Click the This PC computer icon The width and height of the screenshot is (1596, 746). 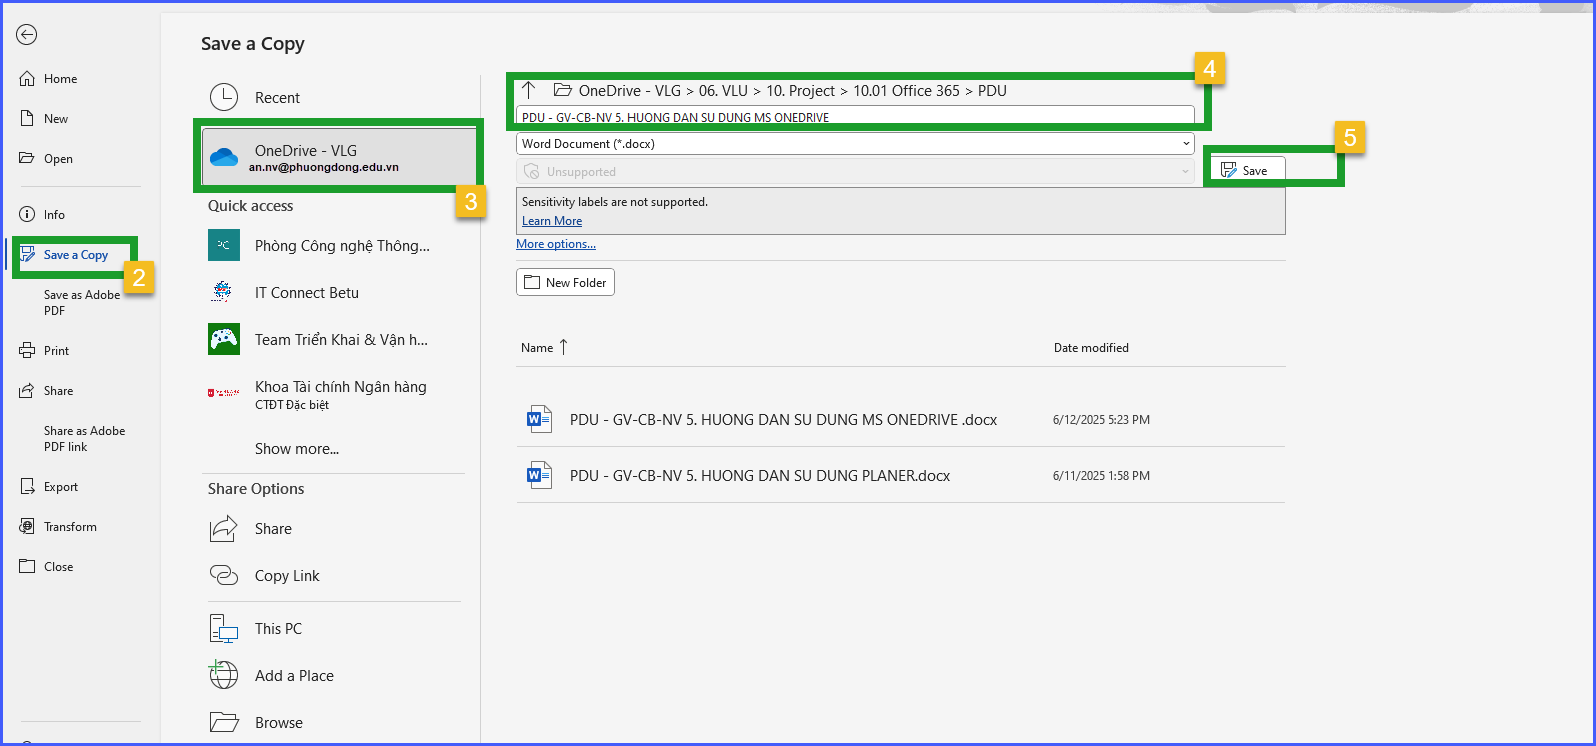click(224, 628)
